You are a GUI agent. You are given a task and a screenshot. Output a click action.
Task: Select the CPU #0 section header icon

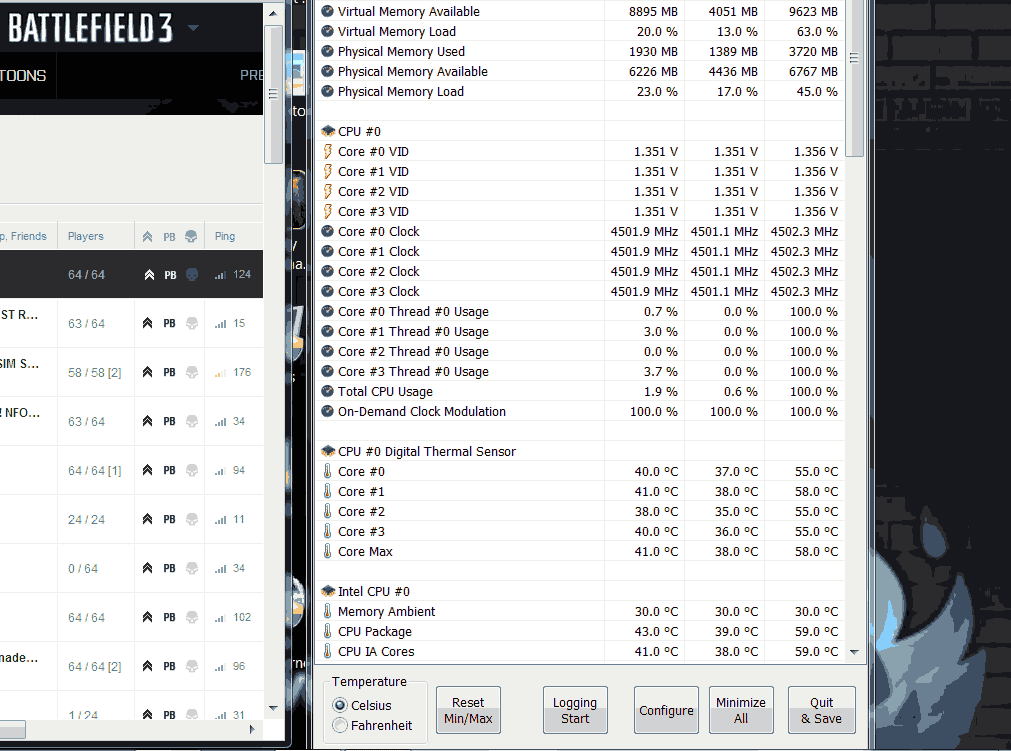328,132
